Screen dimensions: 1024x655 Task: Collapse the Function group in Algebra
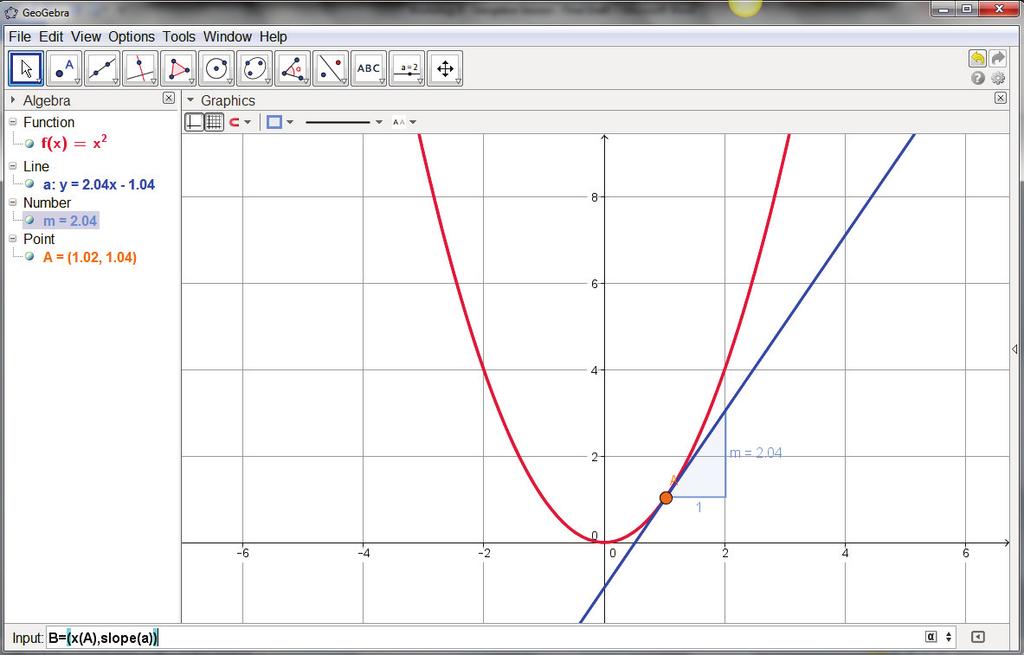[x=12, y=122]
